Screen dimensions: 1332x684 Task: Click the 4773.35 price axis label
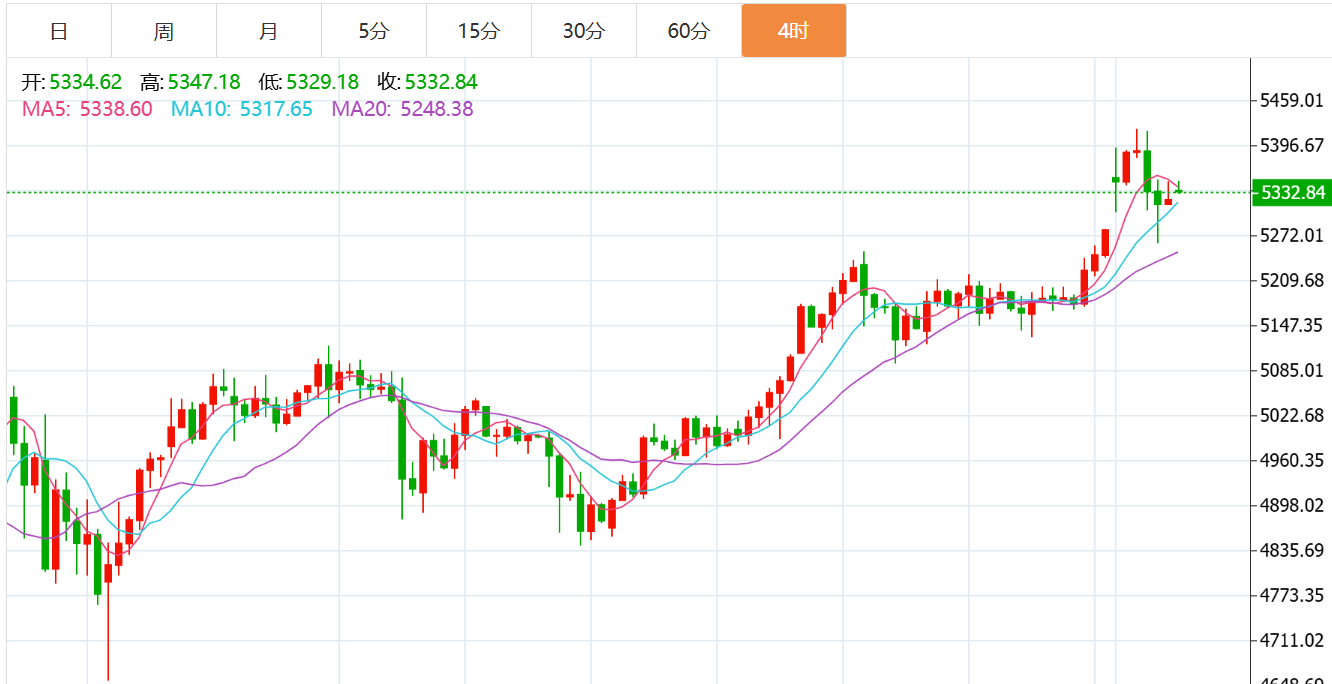(1292, 595)
